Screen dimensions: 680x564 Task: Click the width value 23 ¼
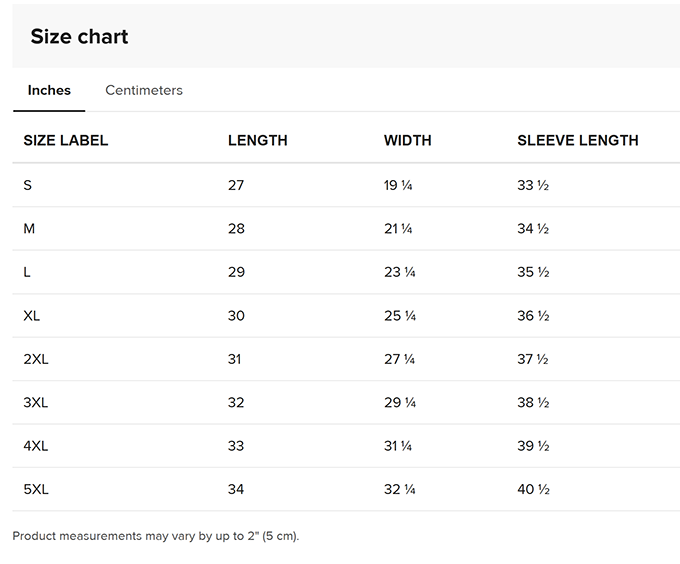tap(400, 272)
